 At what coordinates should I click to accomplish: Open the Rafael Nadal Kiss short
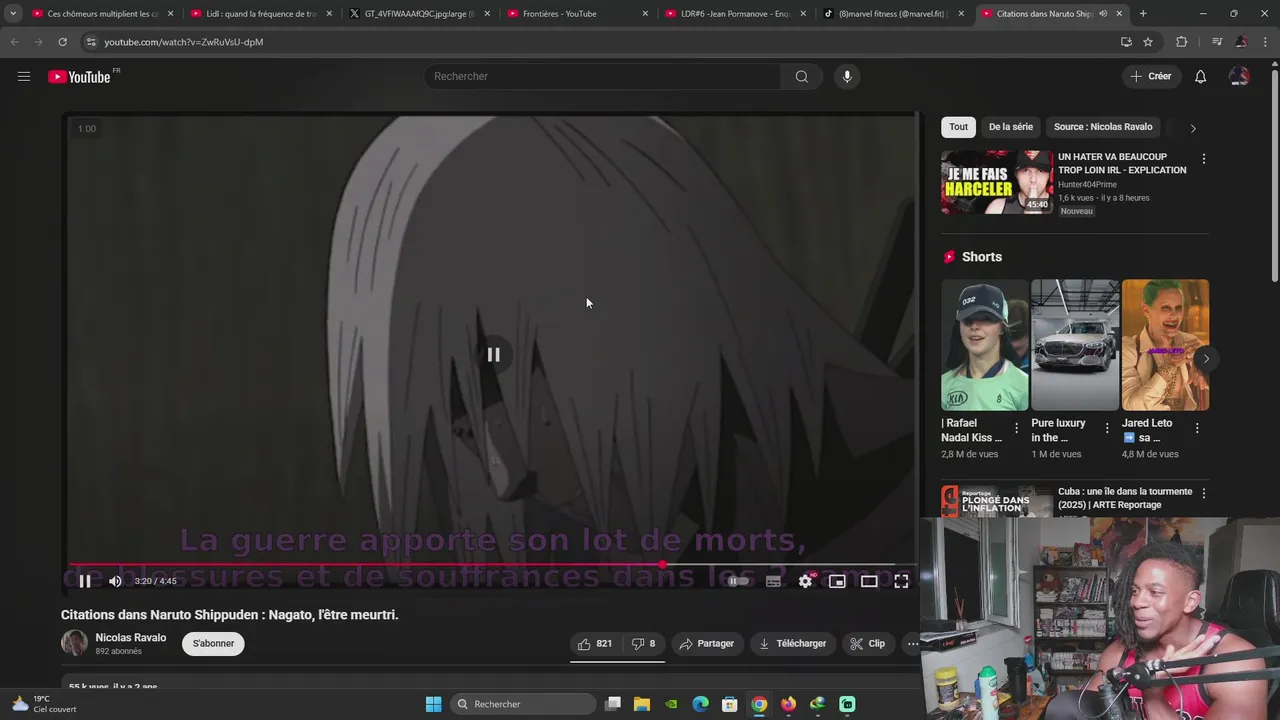pyautogui.click(x=984, y=345)
